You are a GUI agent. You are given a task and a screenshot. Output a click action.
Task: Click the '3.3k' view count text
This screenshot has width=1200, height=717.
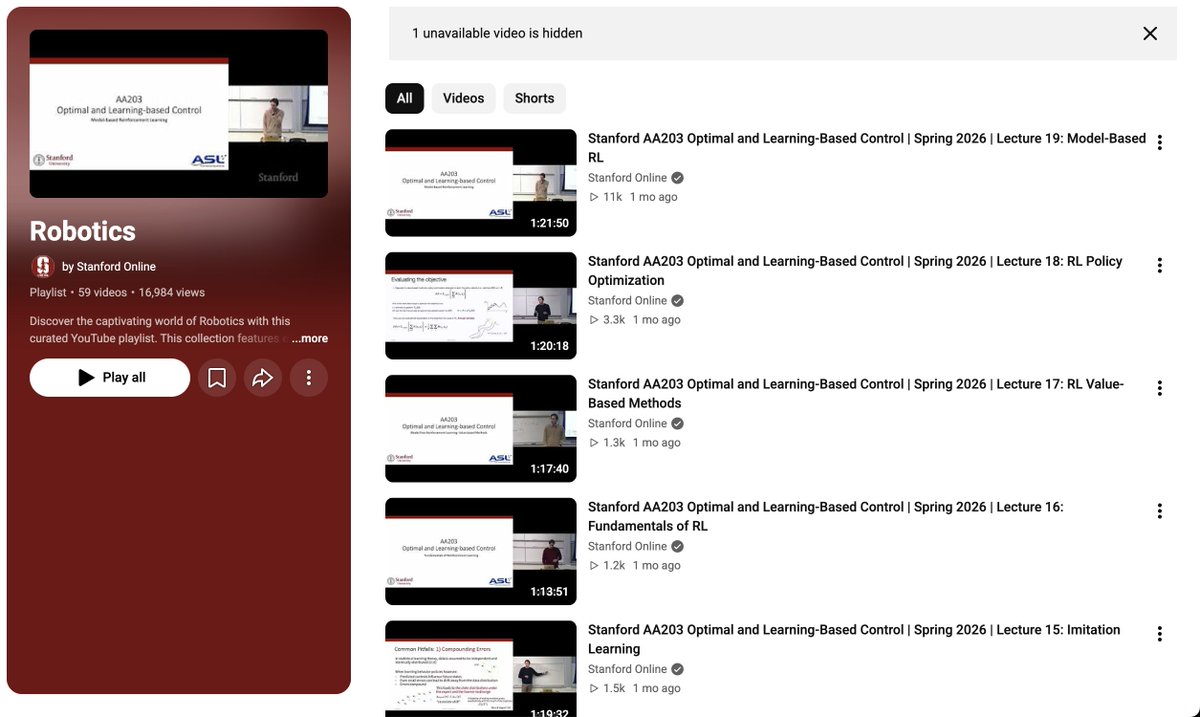click(x=614, y=320)
